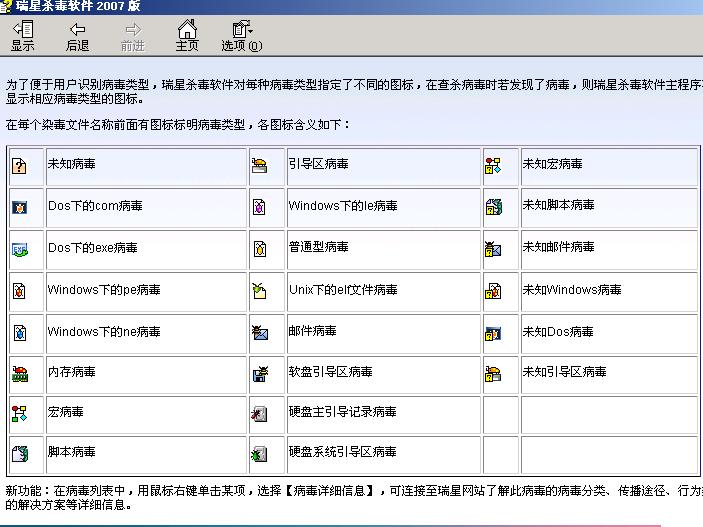Click the Windows下的pe病毒 icon
The height and width of the screenshot is (527, 703).
19,291
